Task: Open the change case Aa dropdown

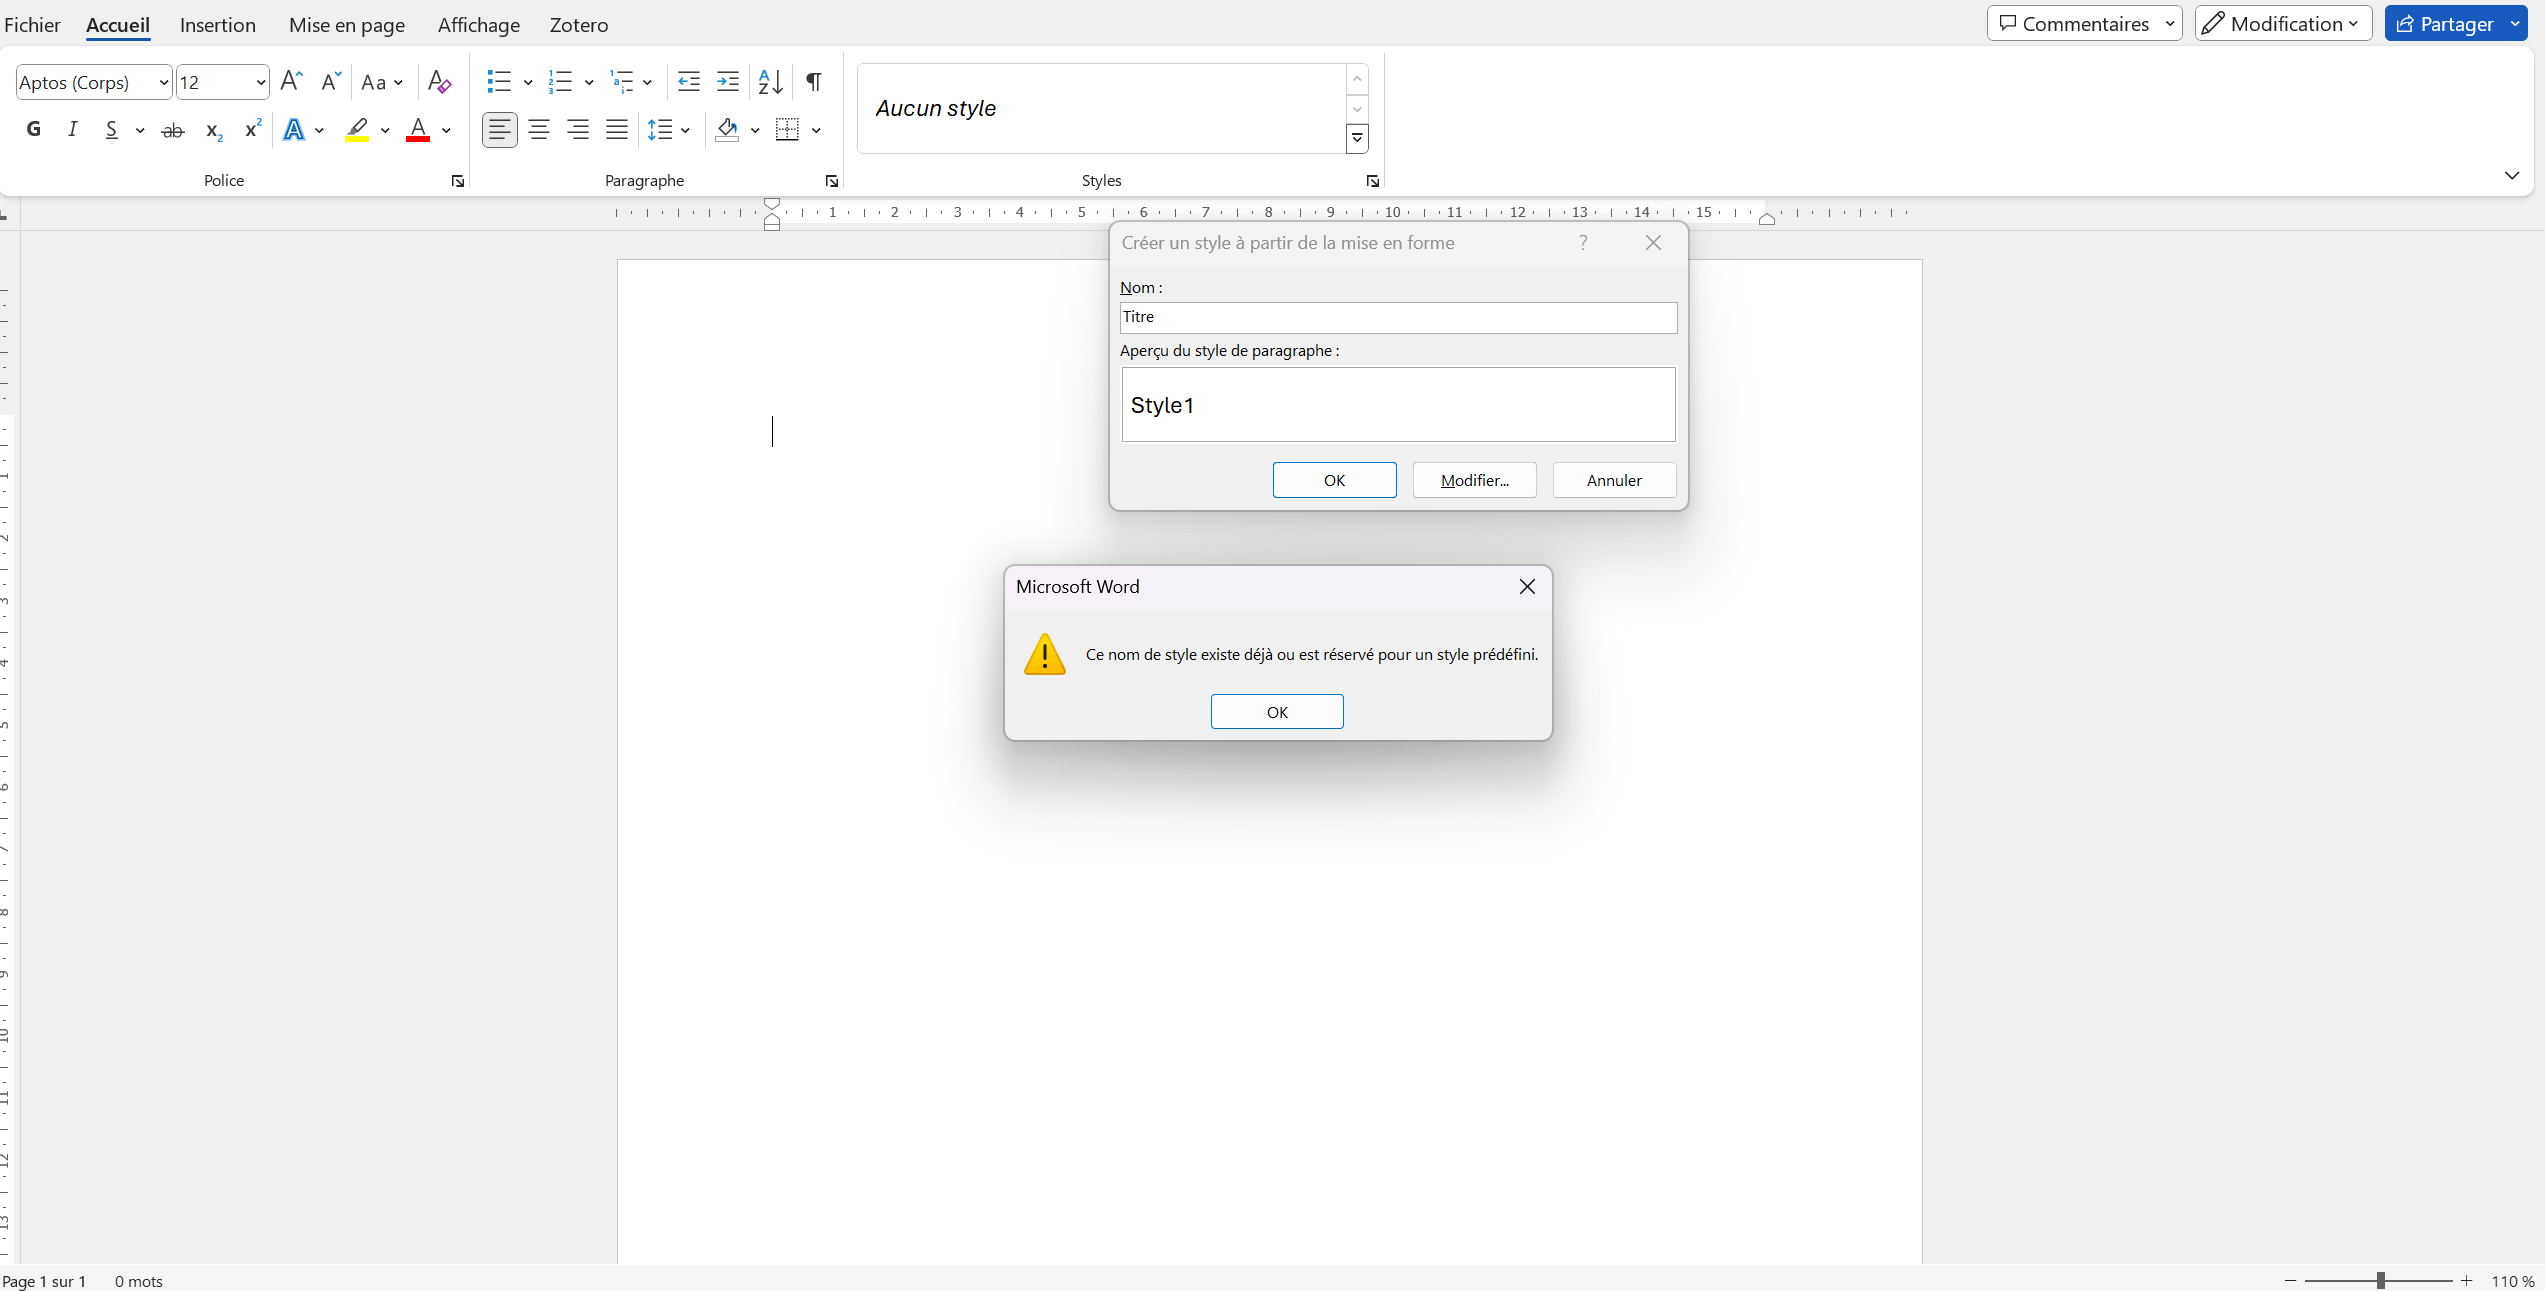Action: tap(382, 82)
